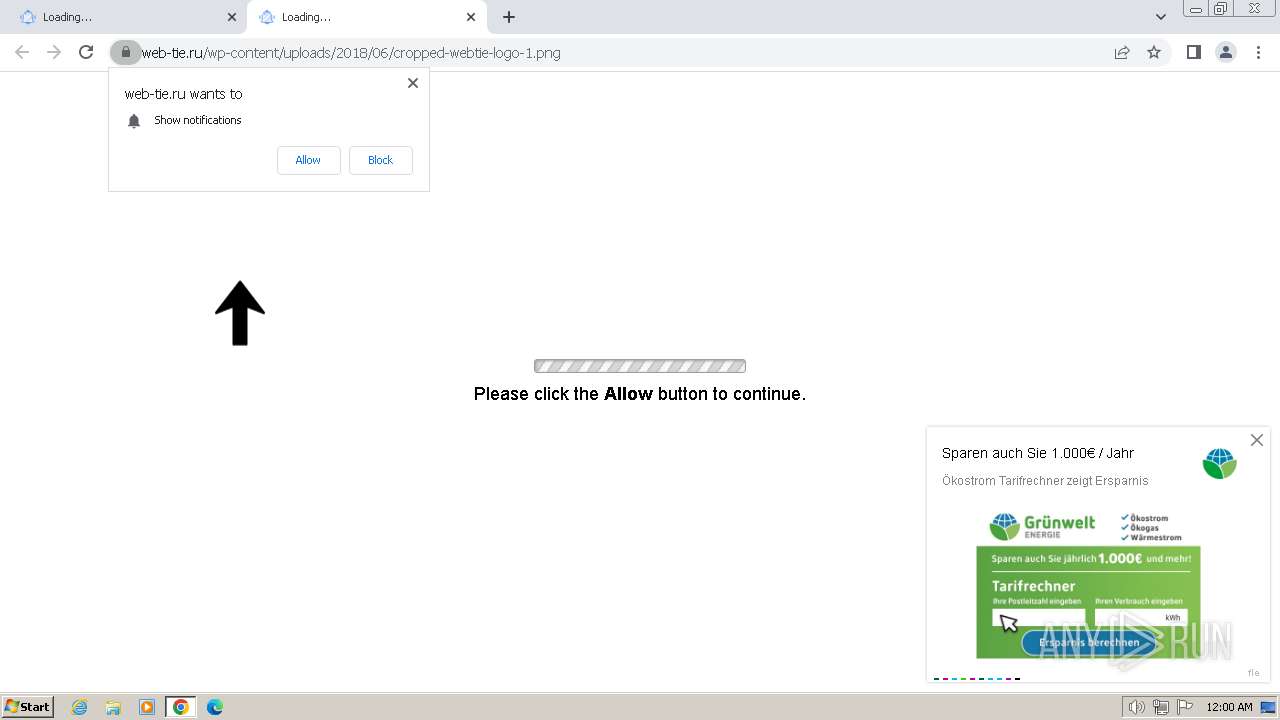Click the 'Please click the Allow button' message
This screenshot has height=720, width=1280.
pos(640,394)
